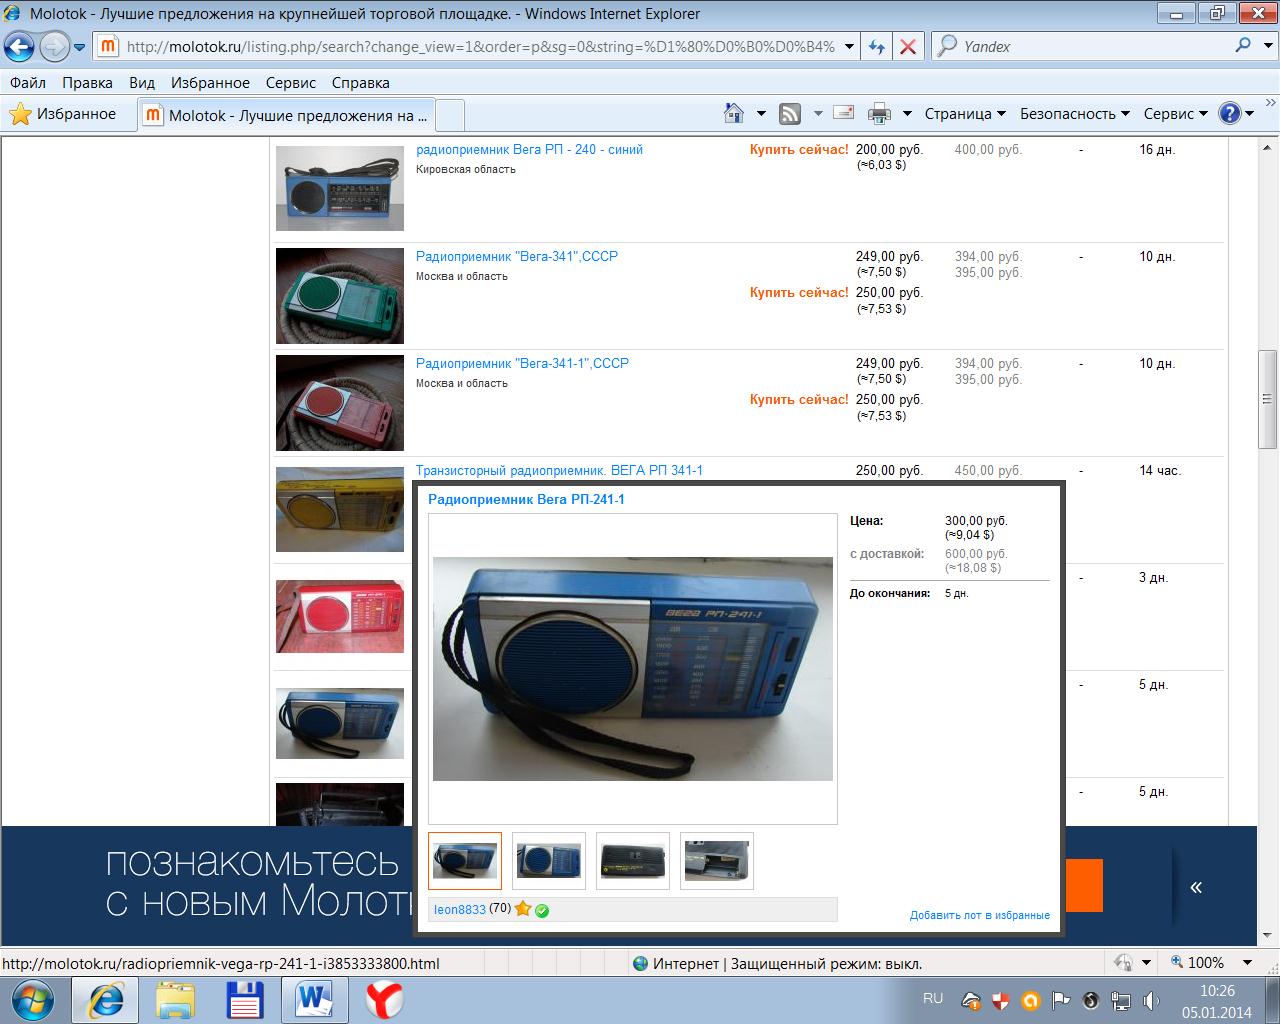The image size is (1280, 1024).
Task: Open Yandex browser taskbar icon
Action: click(384, 1000)
